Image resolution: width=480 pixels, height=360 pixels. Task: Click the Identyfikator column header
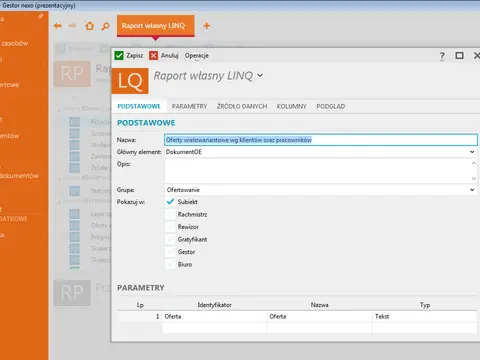point(214,305)
